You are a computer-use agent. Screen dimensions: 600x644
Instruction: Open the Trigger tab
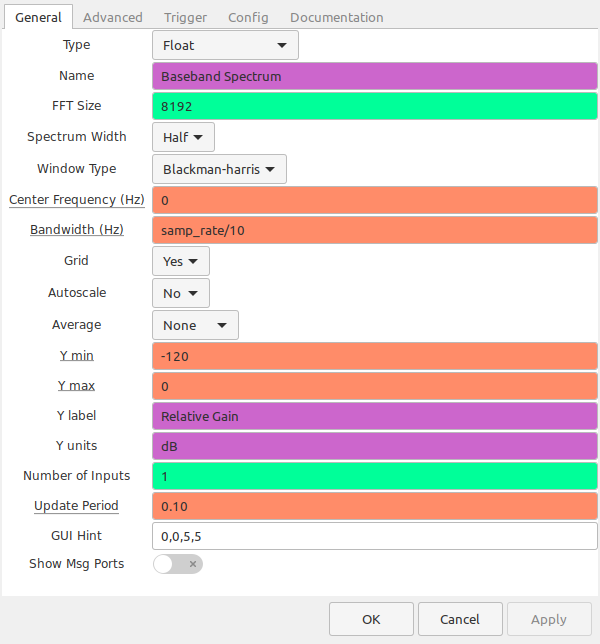[185, 18]
